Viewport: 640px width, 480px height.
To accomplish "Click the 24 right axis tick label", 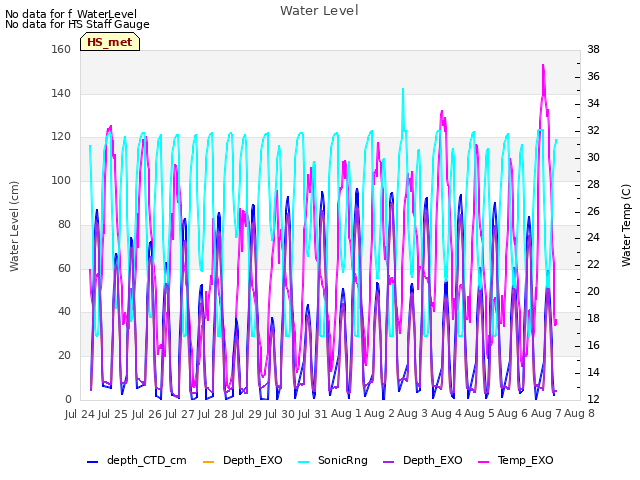I will point(593,238).
